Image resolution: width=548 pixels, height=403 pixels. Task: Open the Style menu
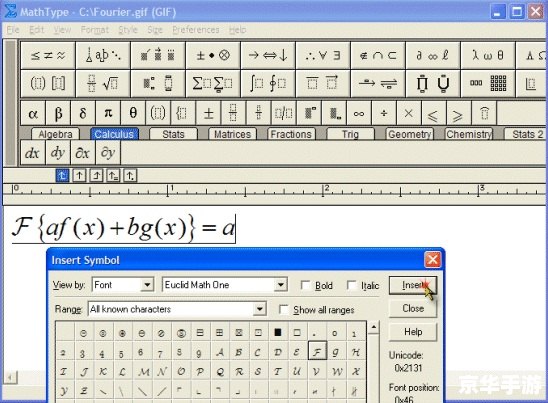128,30
